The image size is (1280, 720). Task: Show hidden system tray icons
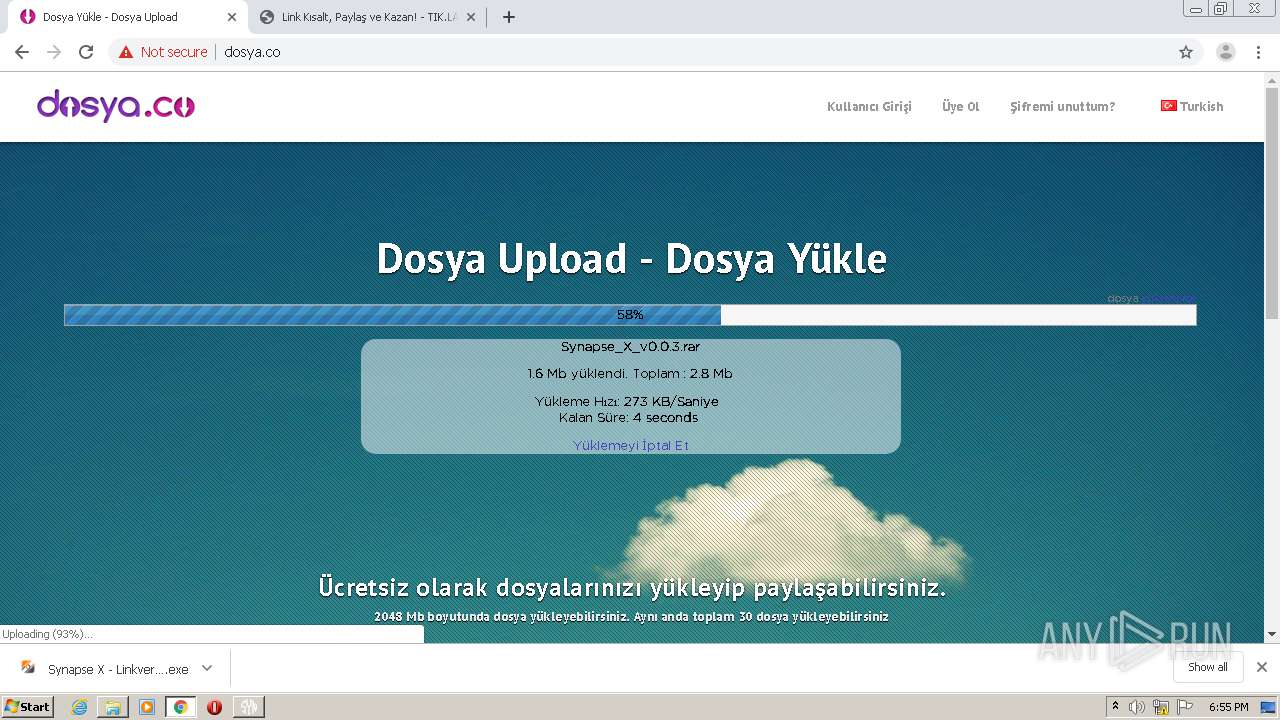[x=1115, y=707]
